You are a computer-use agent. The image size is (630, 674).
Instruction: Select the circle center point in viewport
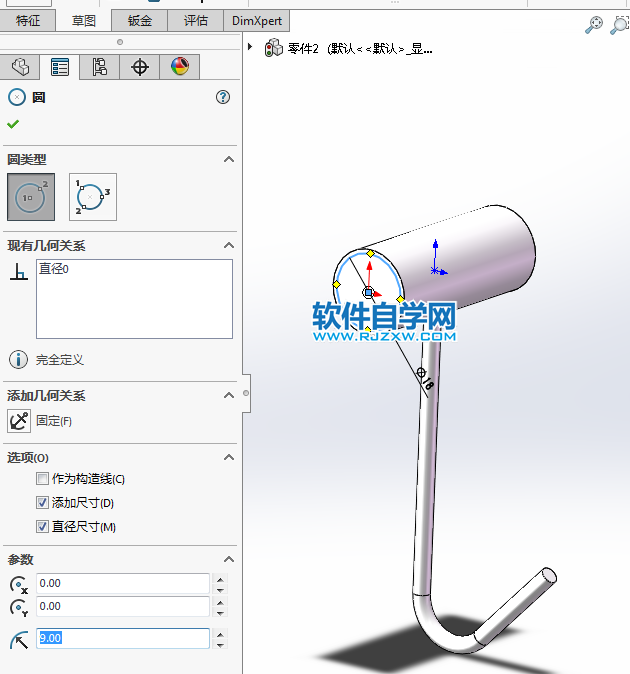368,292
